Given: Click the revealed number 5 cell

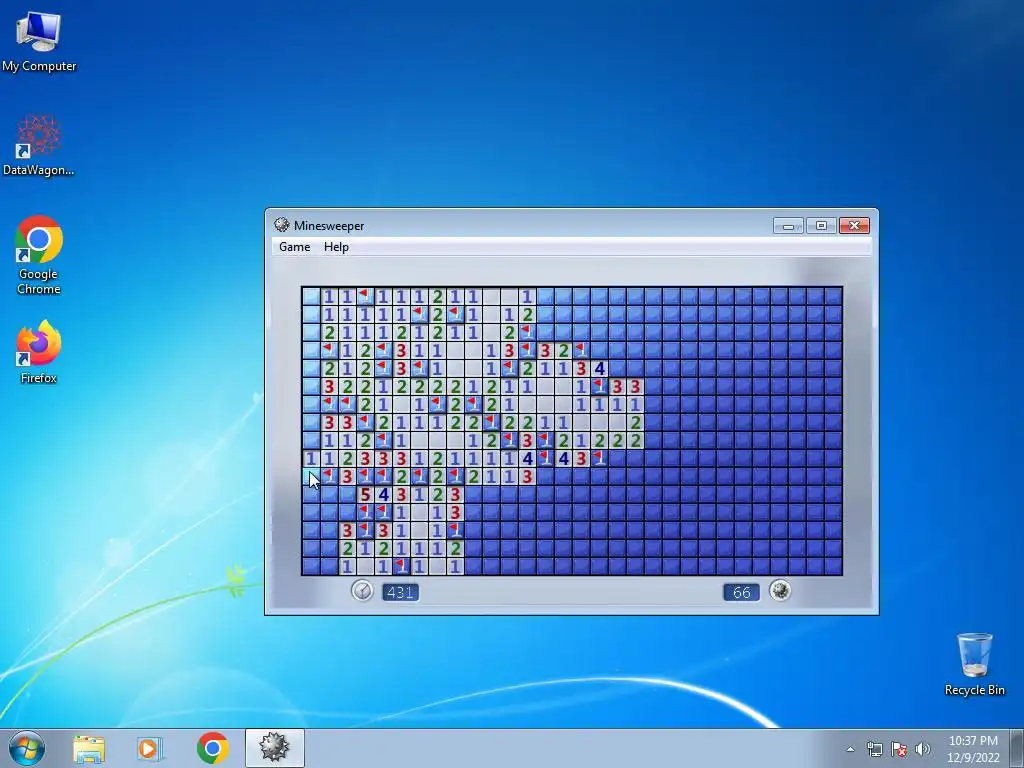Looking at the screenshot, I should click(x=365, y=494).
